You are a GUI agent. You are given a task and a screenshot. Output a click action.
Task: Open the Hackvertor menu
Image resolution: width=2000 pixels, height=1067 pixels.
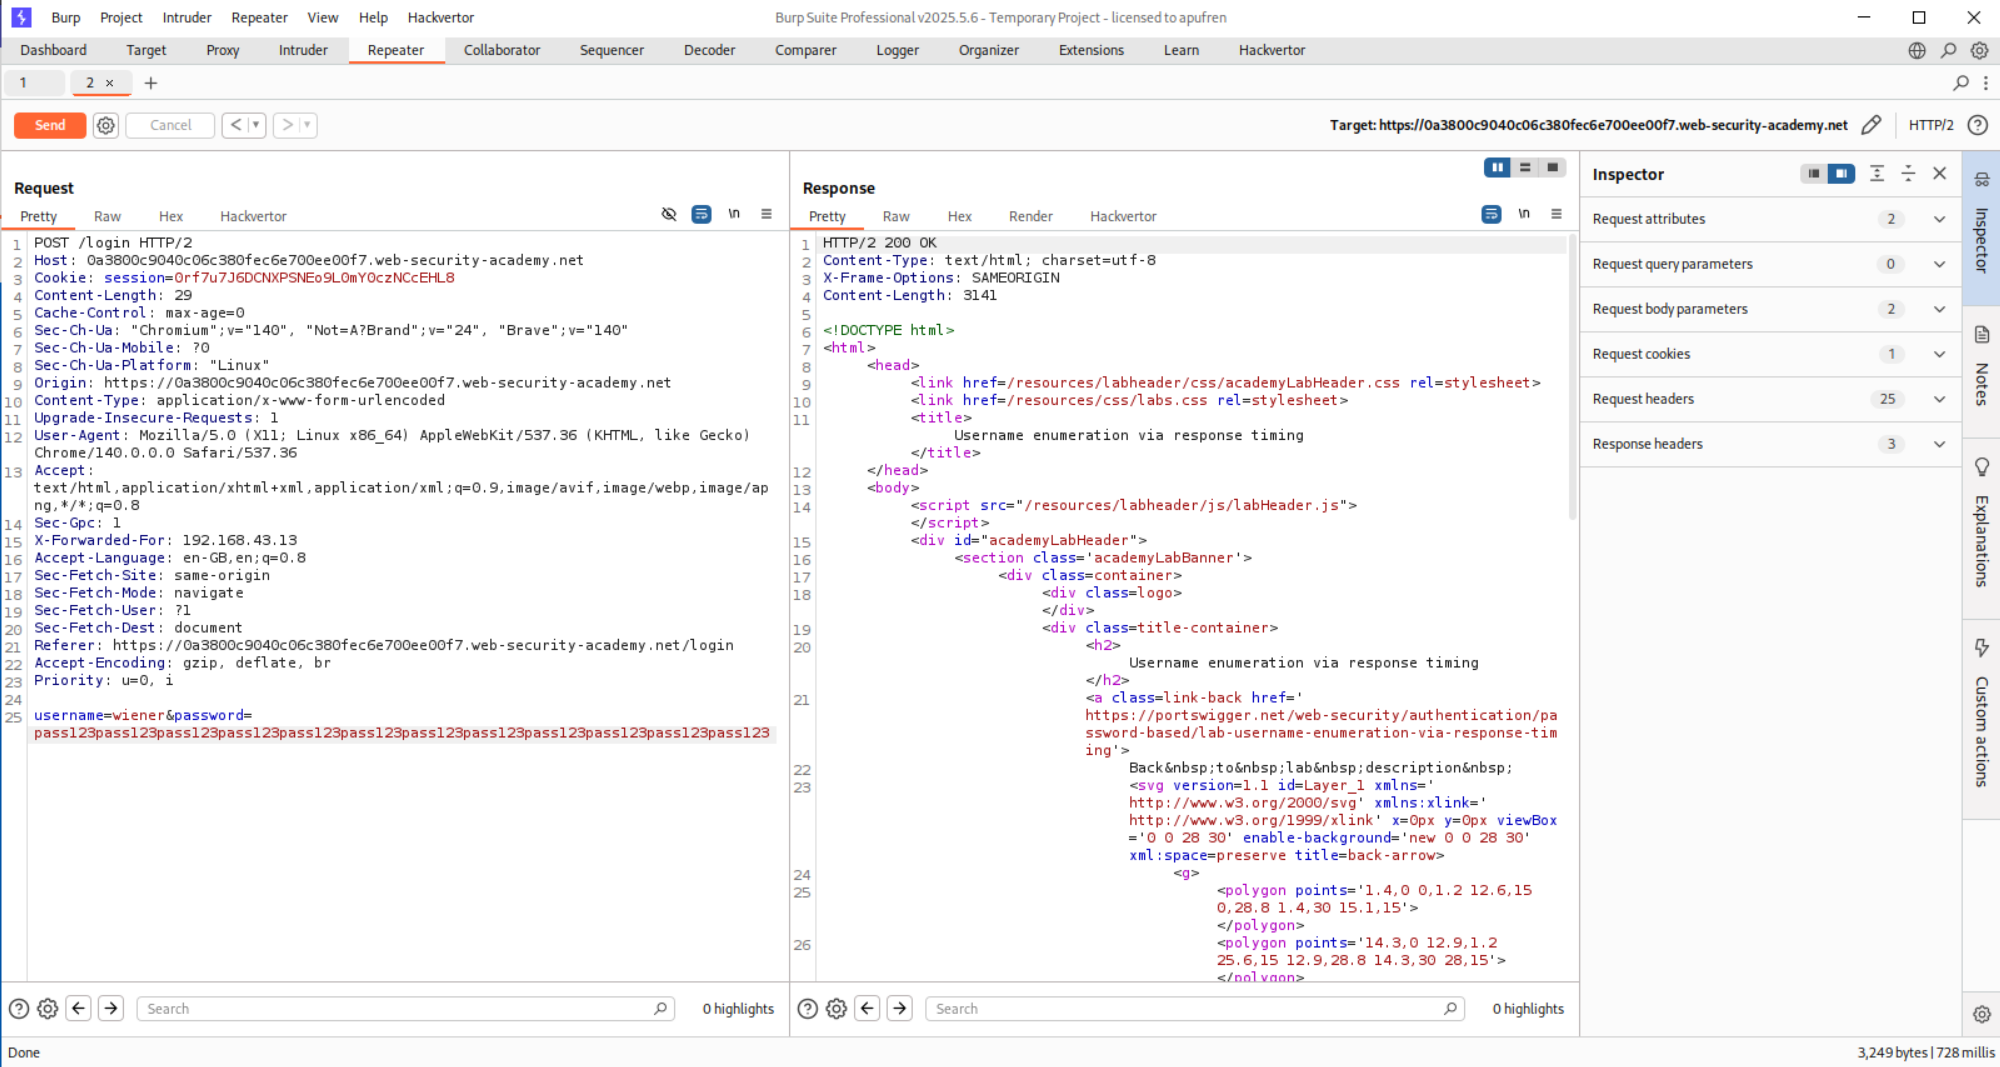pos(440,17)
